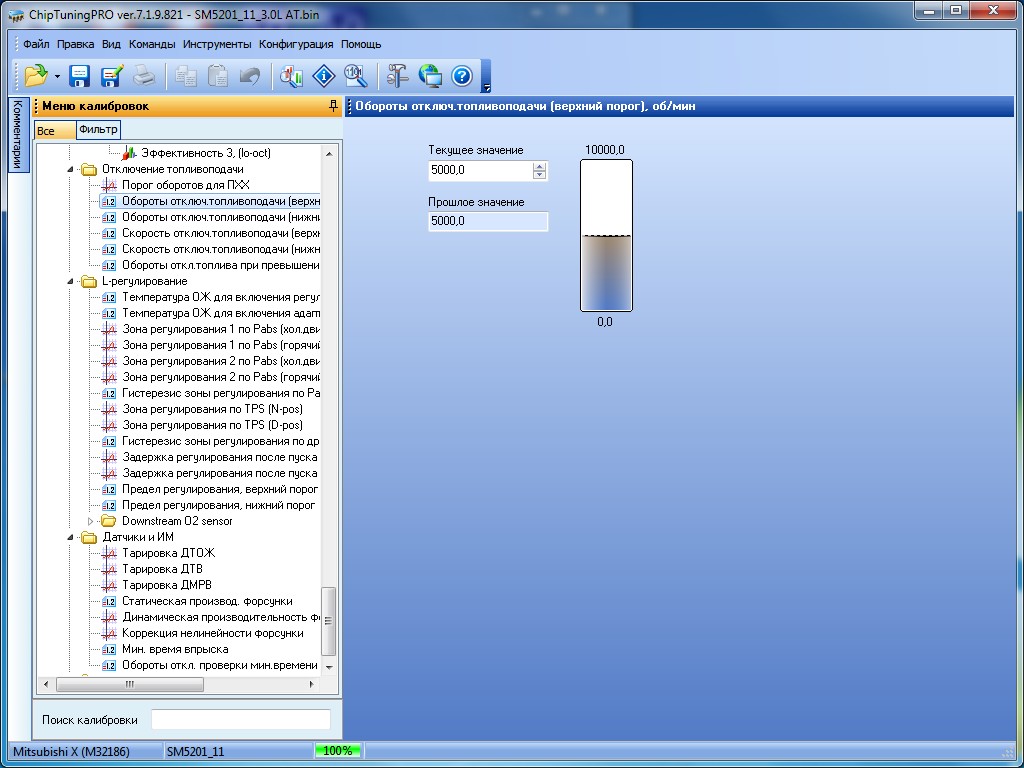Open the hammer and wrench settings icon
Viewport: 1024px width, 768px height.
[x=398, y=76]
